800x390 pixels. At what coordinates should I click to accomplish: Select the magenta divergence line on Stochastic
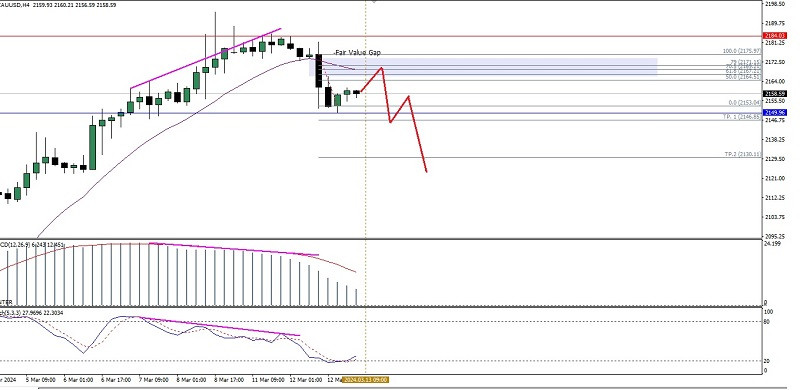(219, 326)
